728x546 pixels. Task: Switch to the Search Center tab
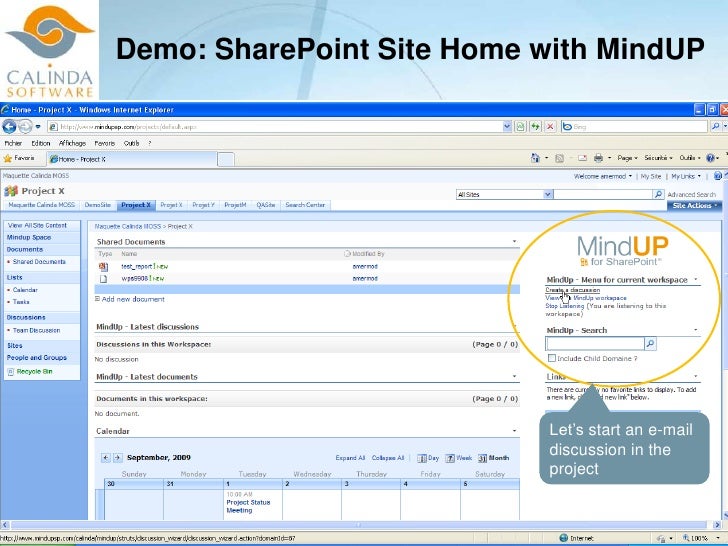tap(305, 205)
